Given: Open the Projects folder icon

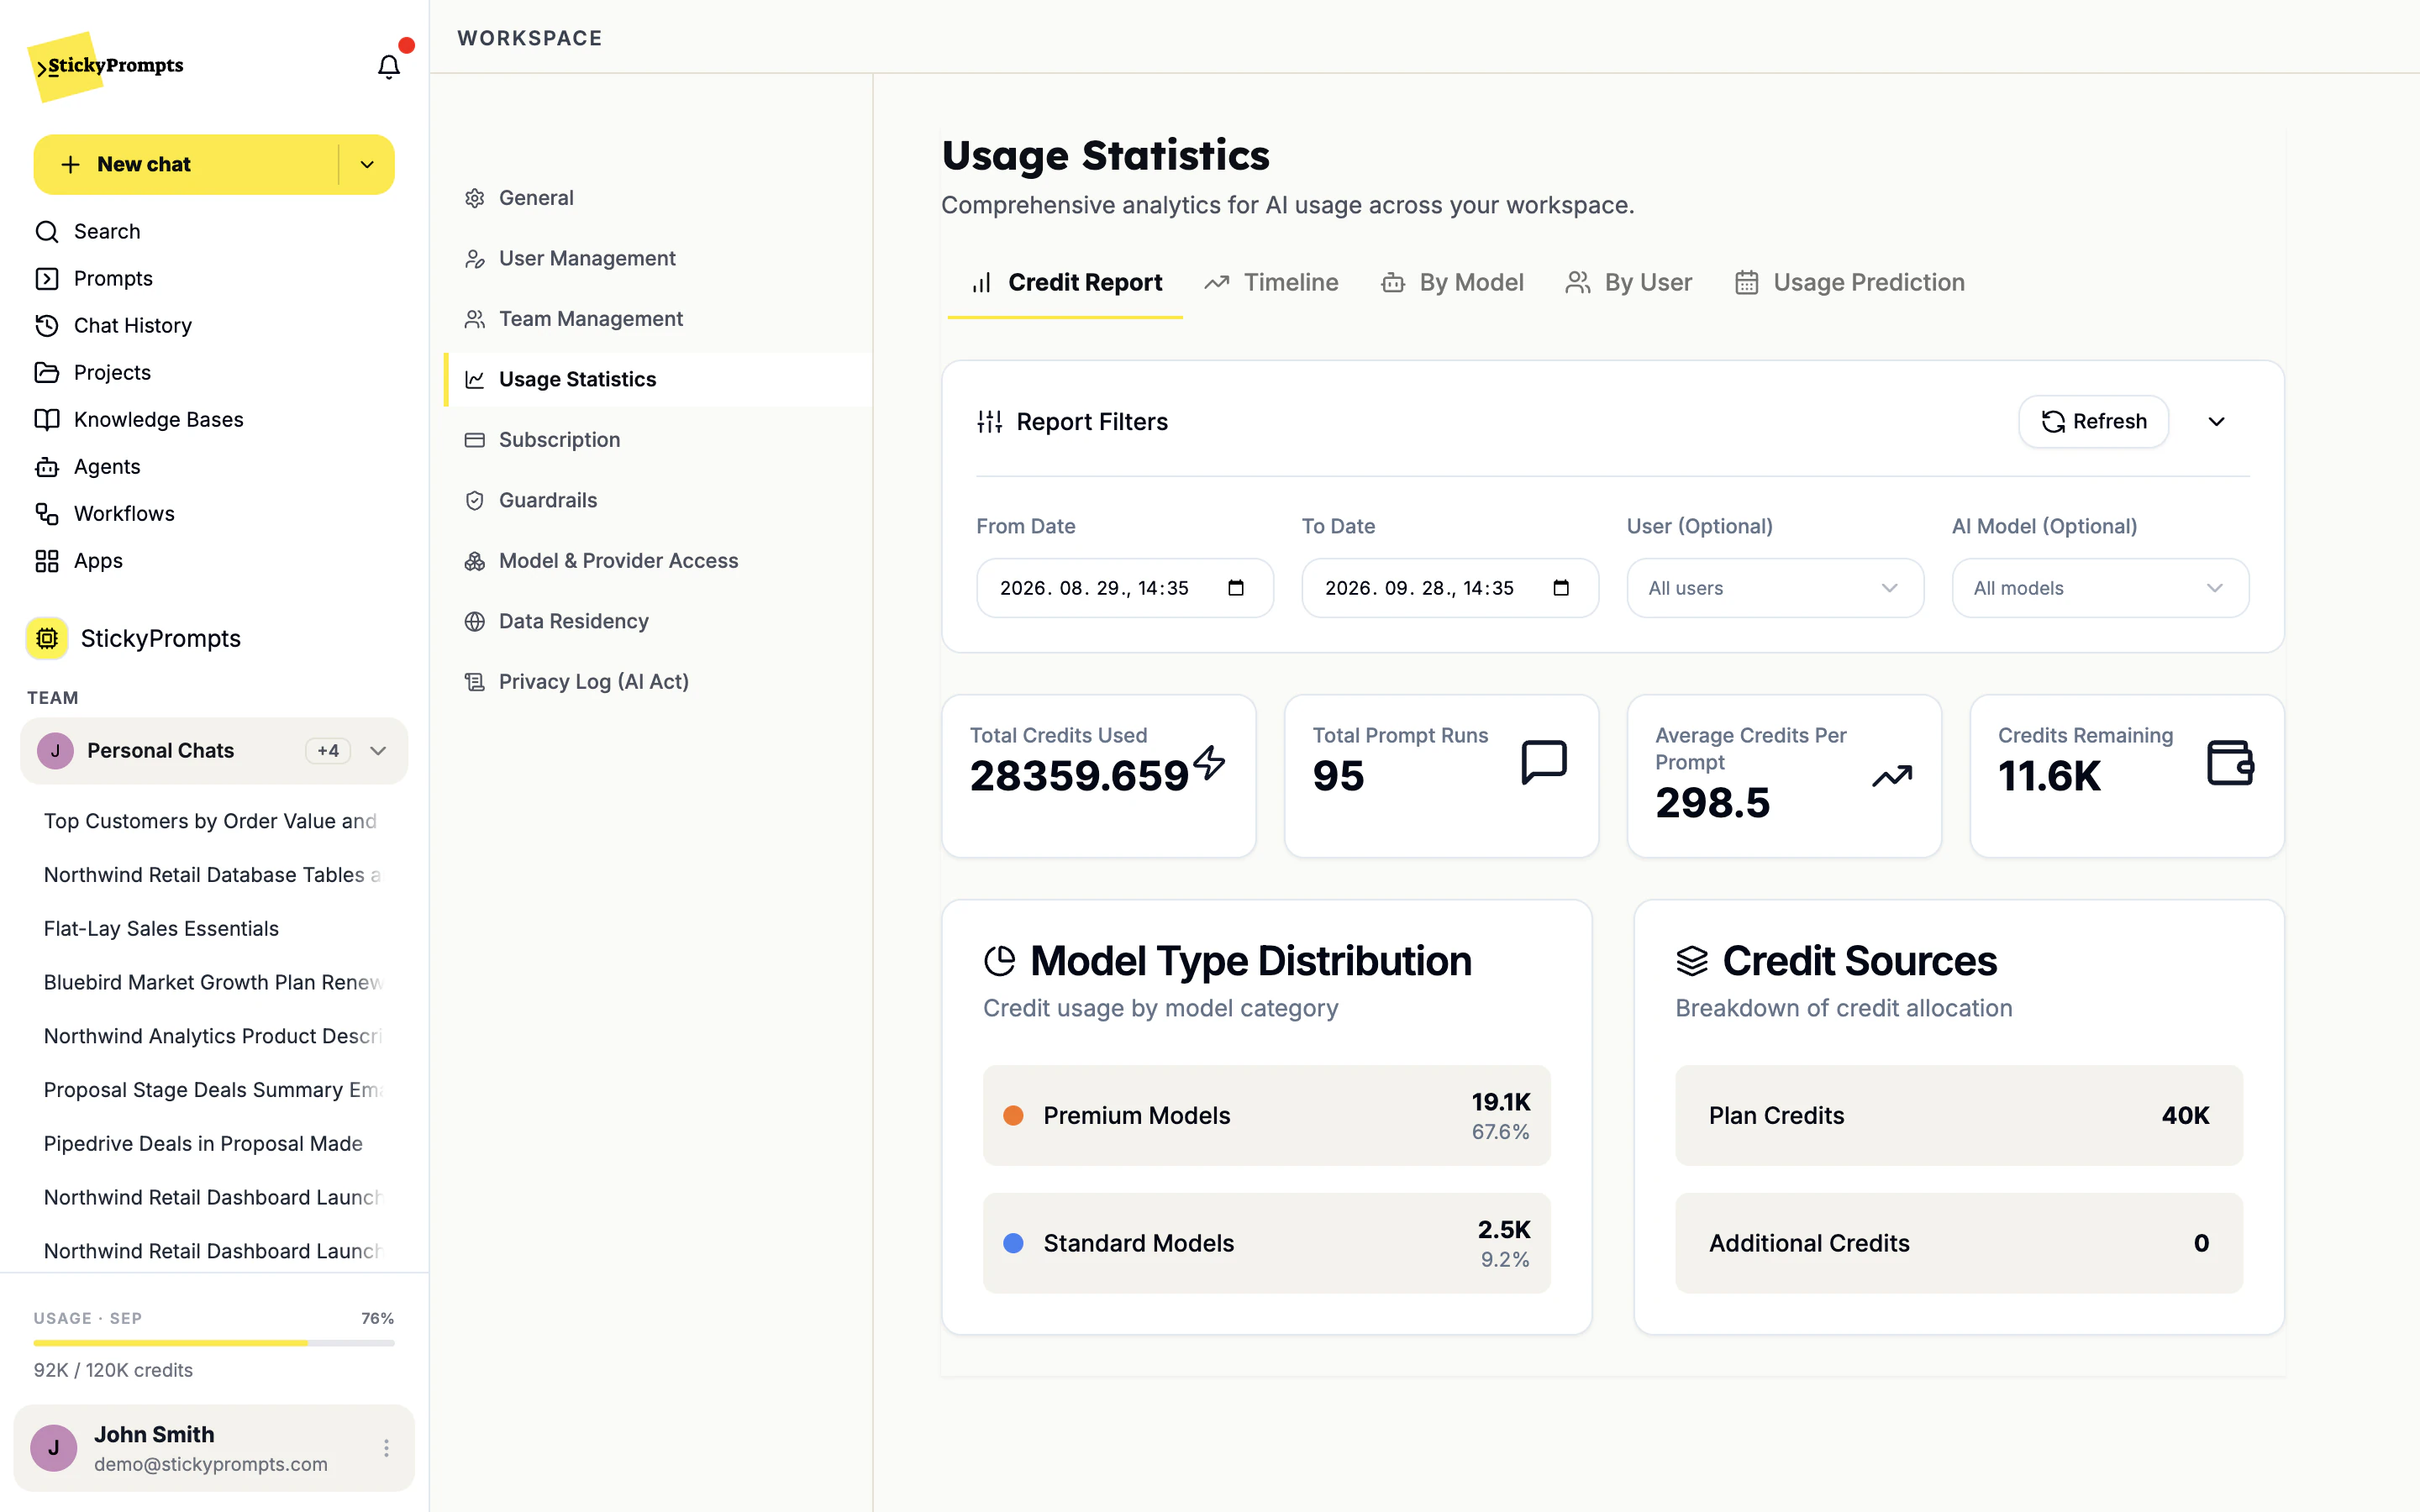Looking at the screenshot, I should pos(47,372).
